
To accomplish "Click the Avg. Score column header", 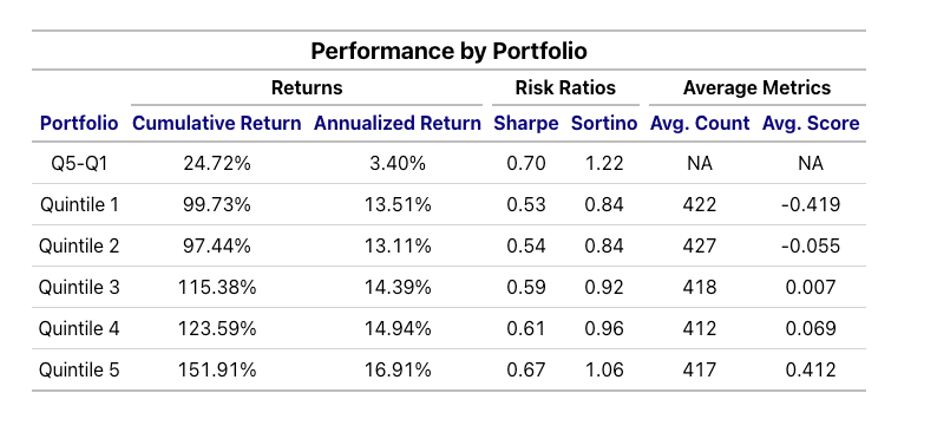I will click(x=811, y=124).
